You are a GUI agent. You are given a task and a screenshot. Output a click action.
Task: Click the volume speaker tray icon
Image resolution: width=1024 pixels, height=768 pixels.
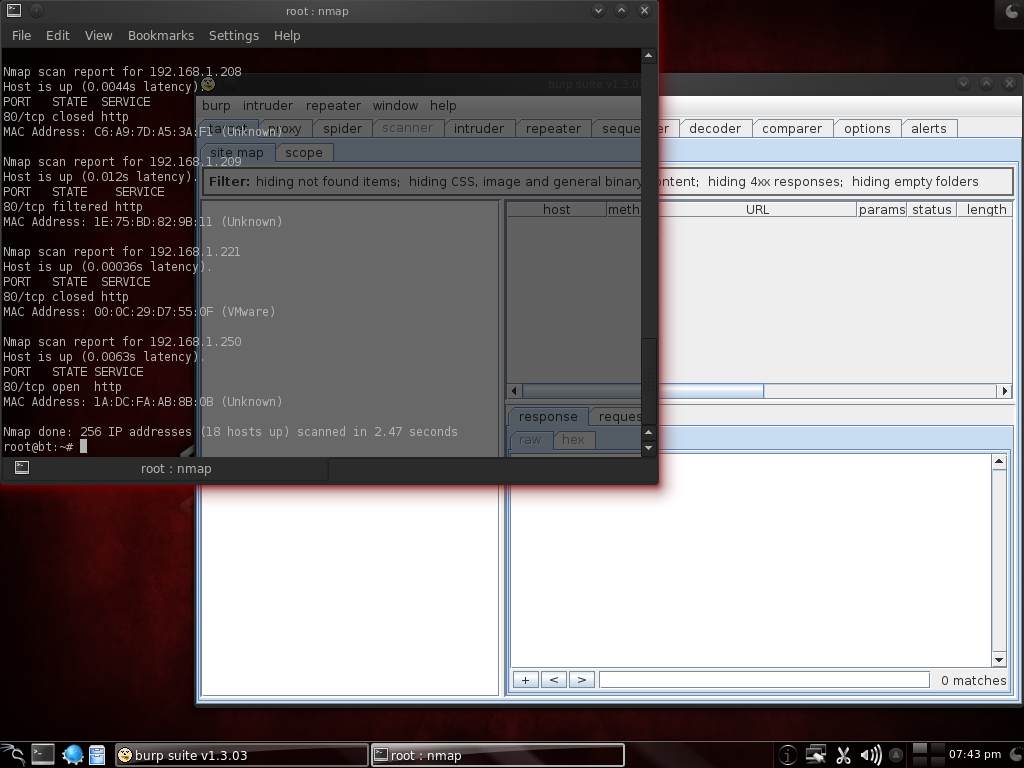tap(870, 755)
